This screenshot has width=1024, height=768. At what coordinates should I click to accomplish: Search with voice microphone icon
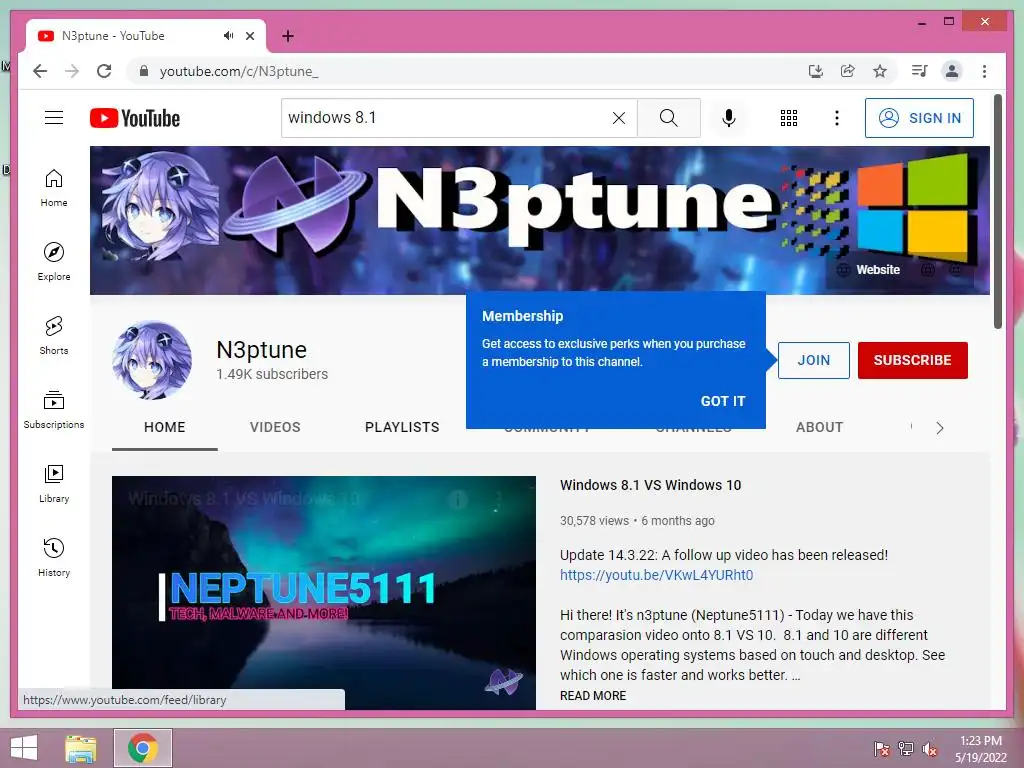coord(729,118)
